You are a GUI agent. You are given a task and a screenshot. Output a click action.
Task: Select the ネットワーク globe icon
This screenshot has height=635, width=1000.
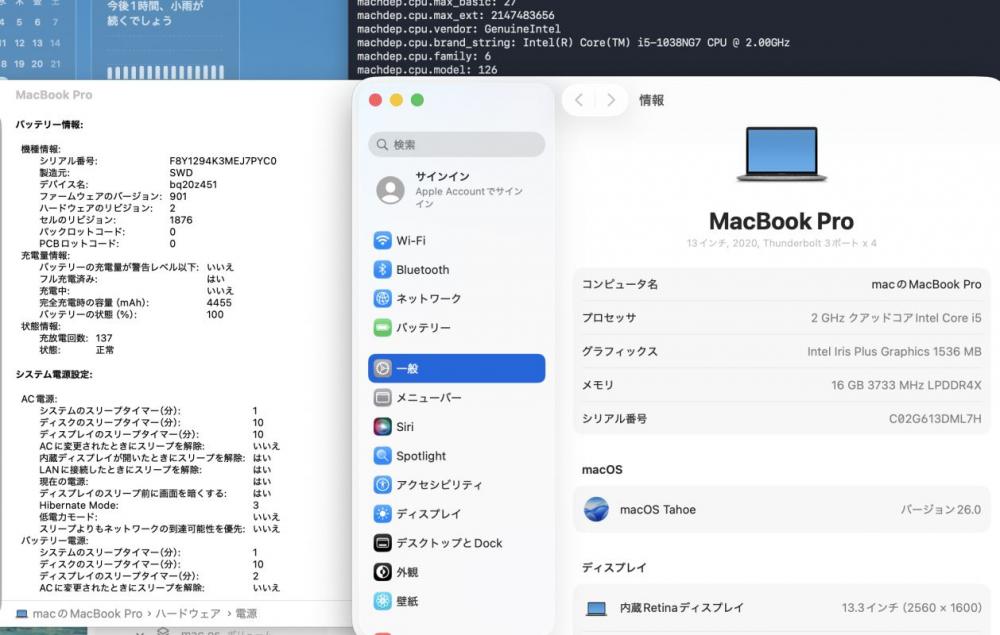coord(382,298)
